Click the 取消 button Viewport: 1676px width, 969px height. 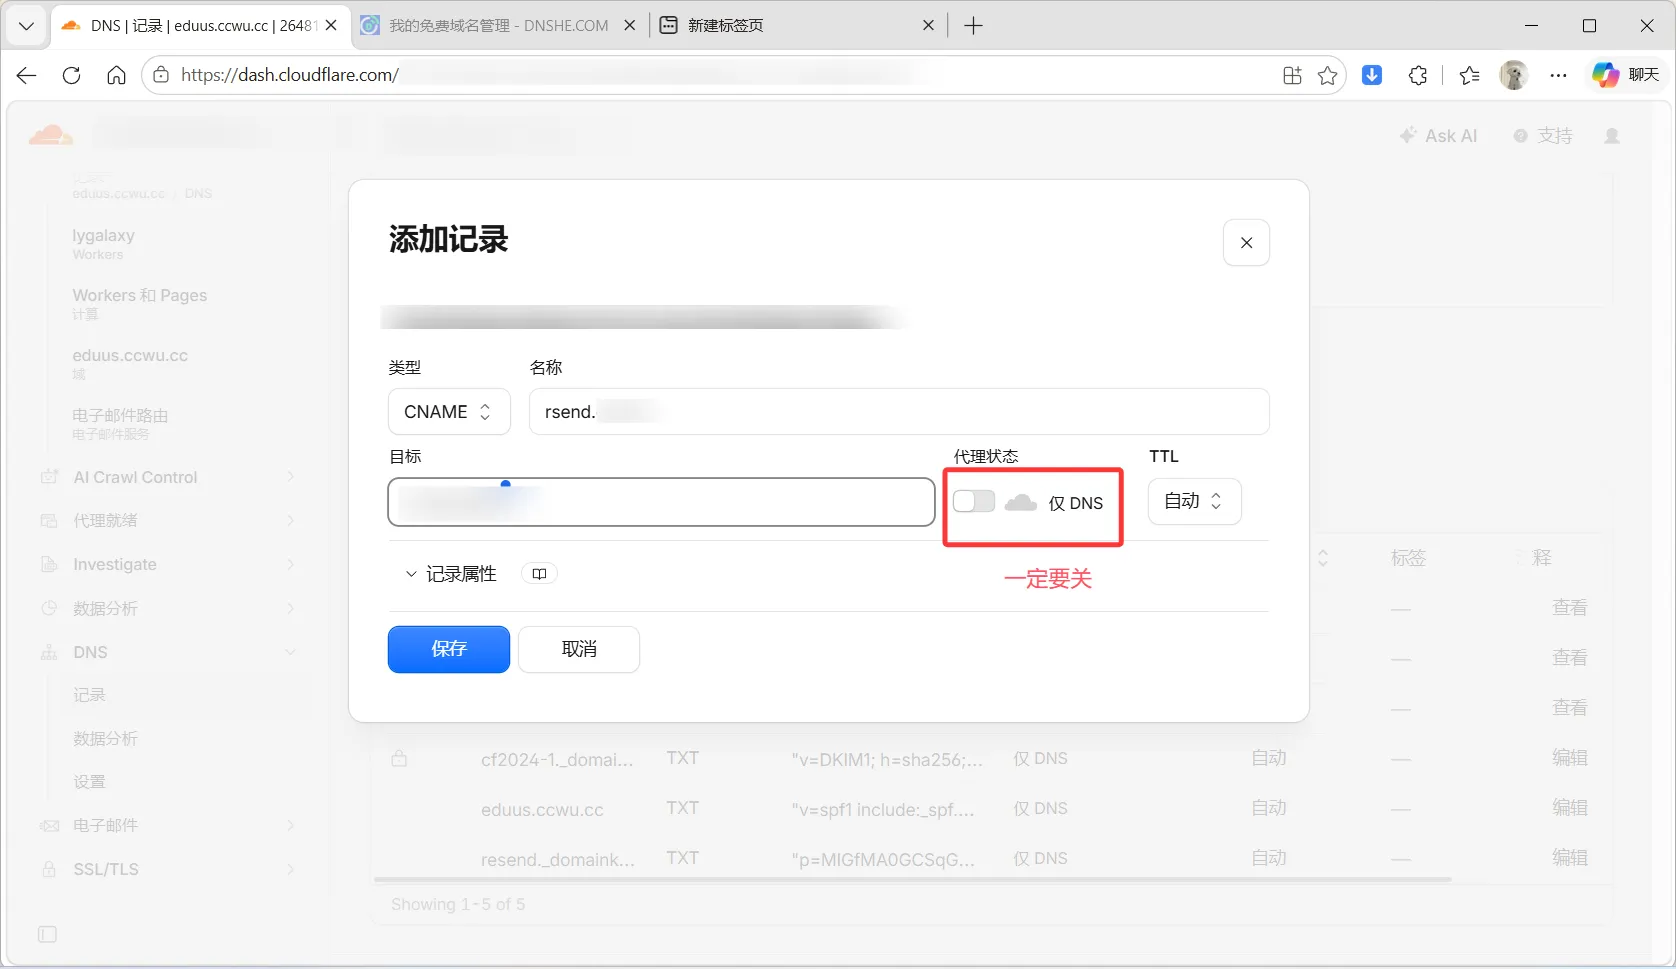(579, 649)
